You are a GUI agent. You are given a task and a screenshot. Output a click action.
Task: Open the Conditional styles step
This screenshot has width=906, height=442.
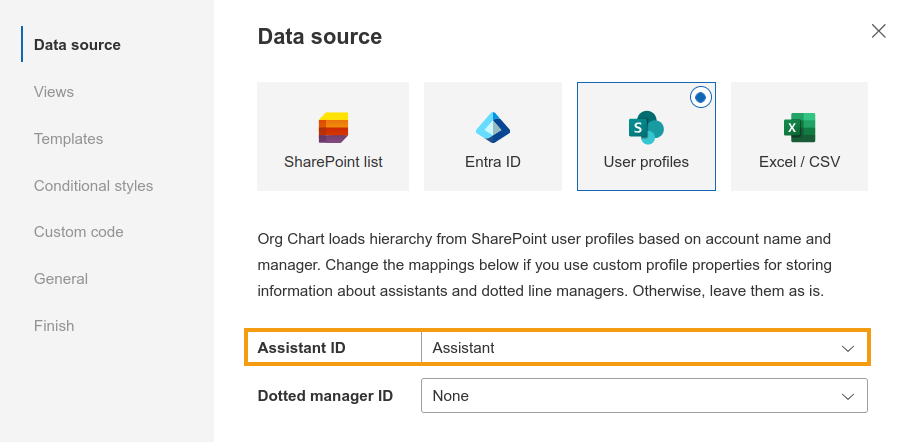coord(94,185)
